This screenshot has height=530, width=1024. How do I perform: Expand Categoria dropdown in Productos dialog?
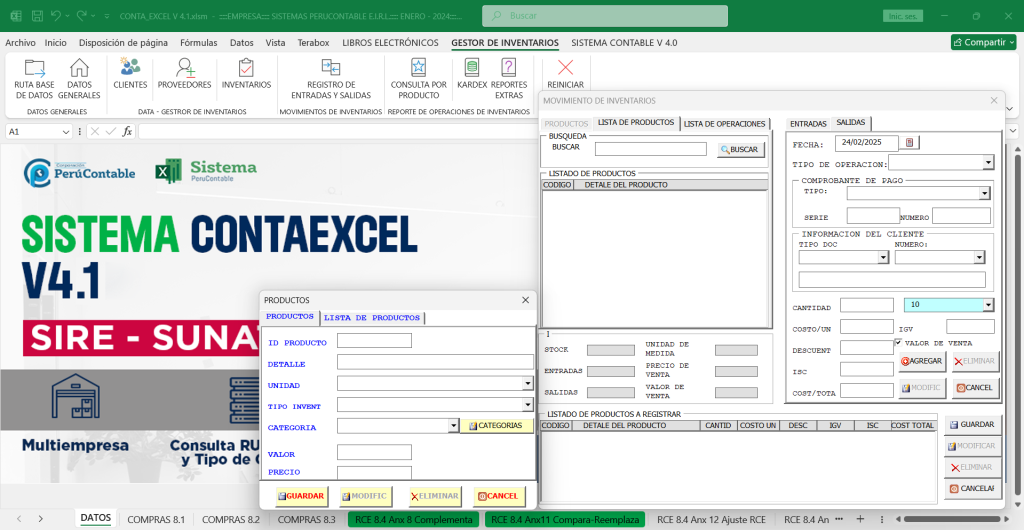pos(454,426)
